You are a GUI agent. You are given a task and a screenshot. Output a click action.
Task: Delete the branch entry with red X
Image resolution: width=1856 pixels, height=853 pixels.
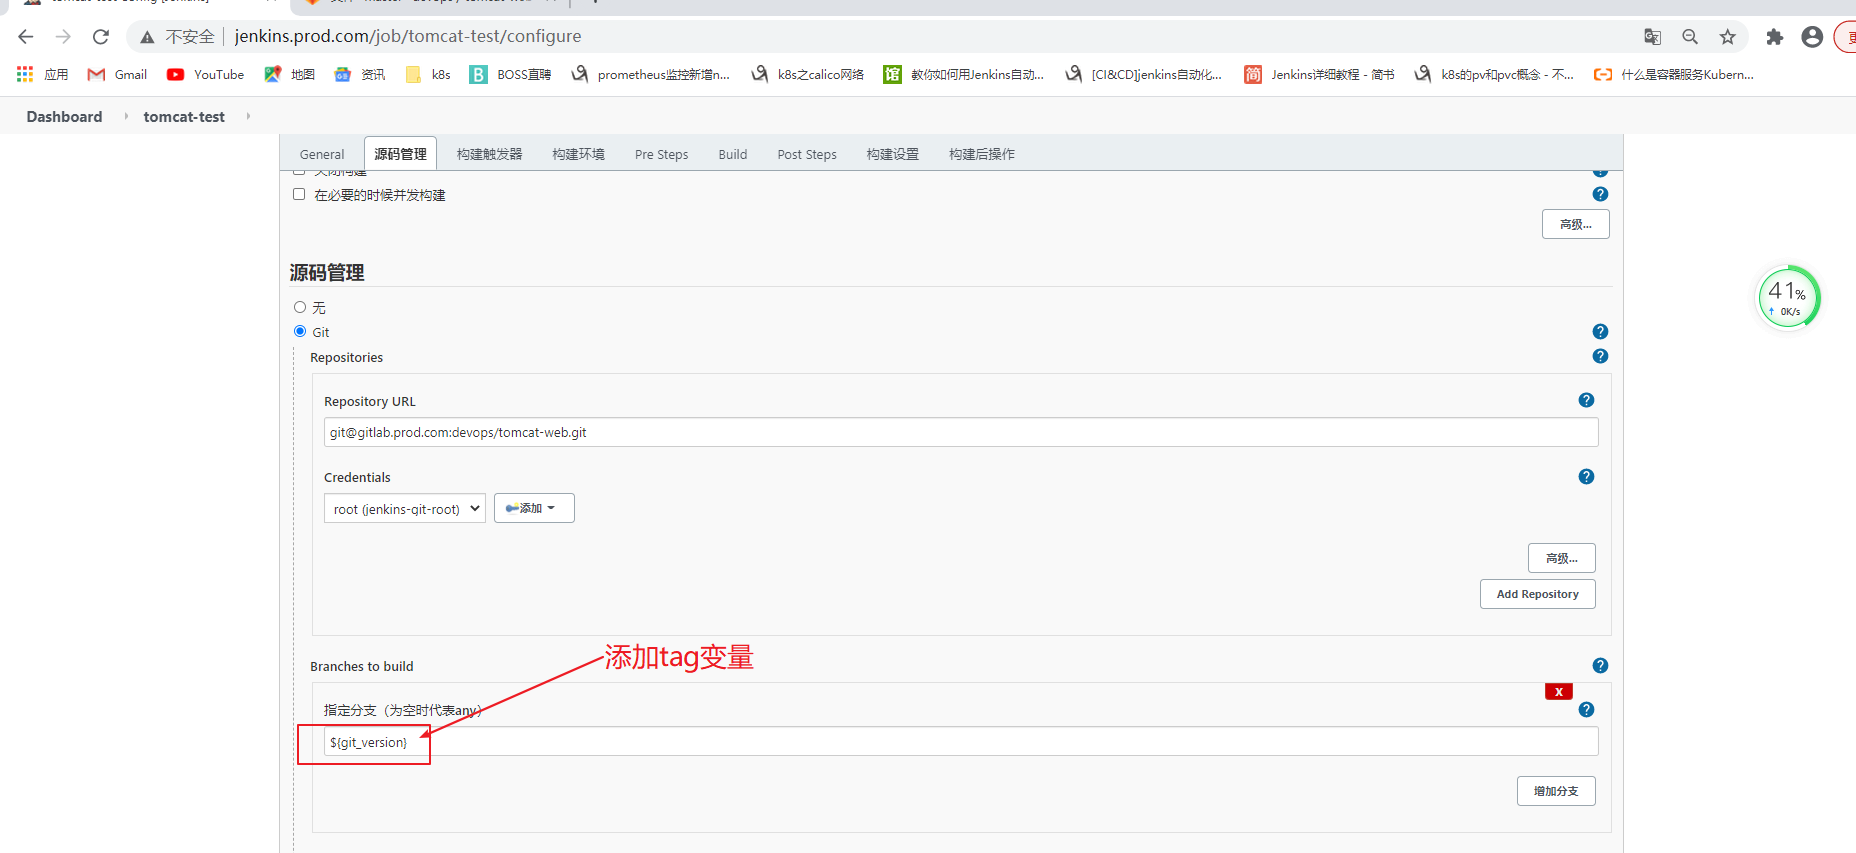point(1559,691)
